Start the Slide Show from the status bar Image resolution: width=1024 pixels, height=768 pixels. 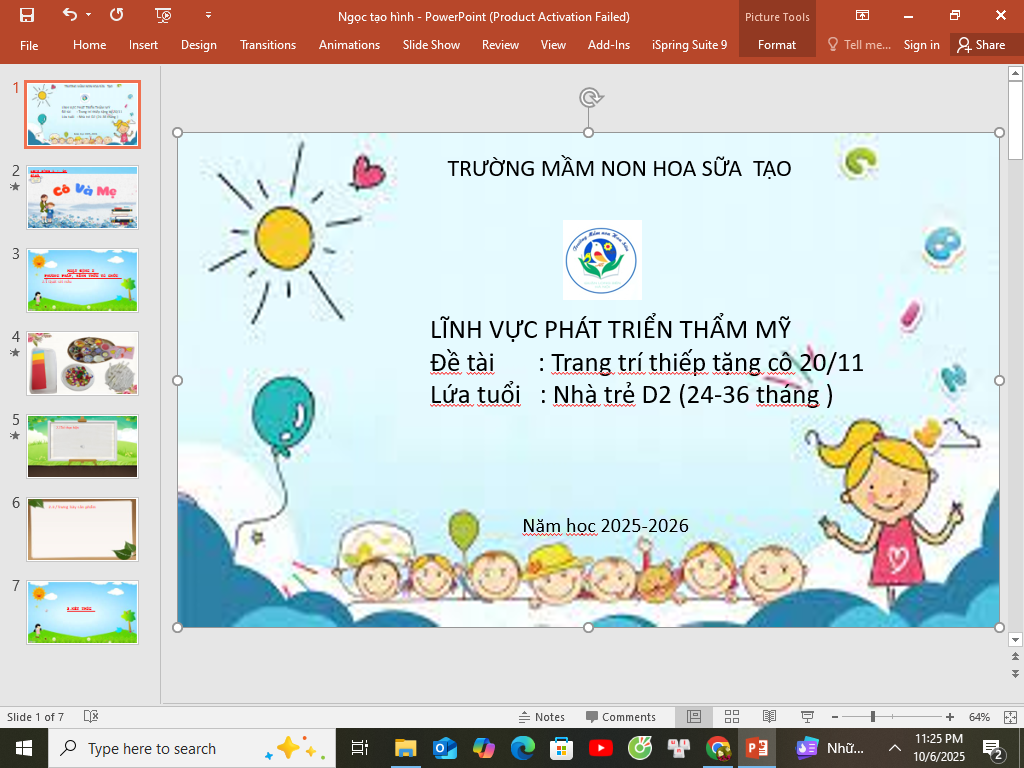[807, 717]
